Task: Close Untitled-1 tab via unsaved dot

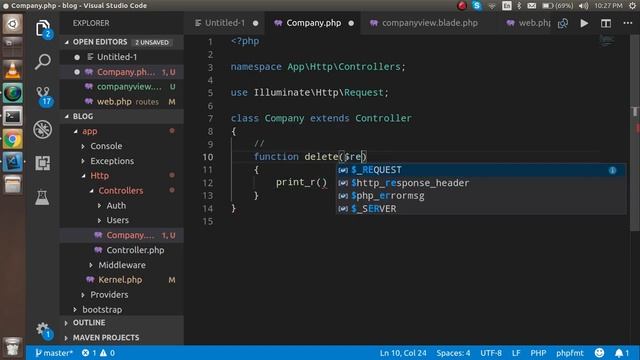Action: pos(256,23)
